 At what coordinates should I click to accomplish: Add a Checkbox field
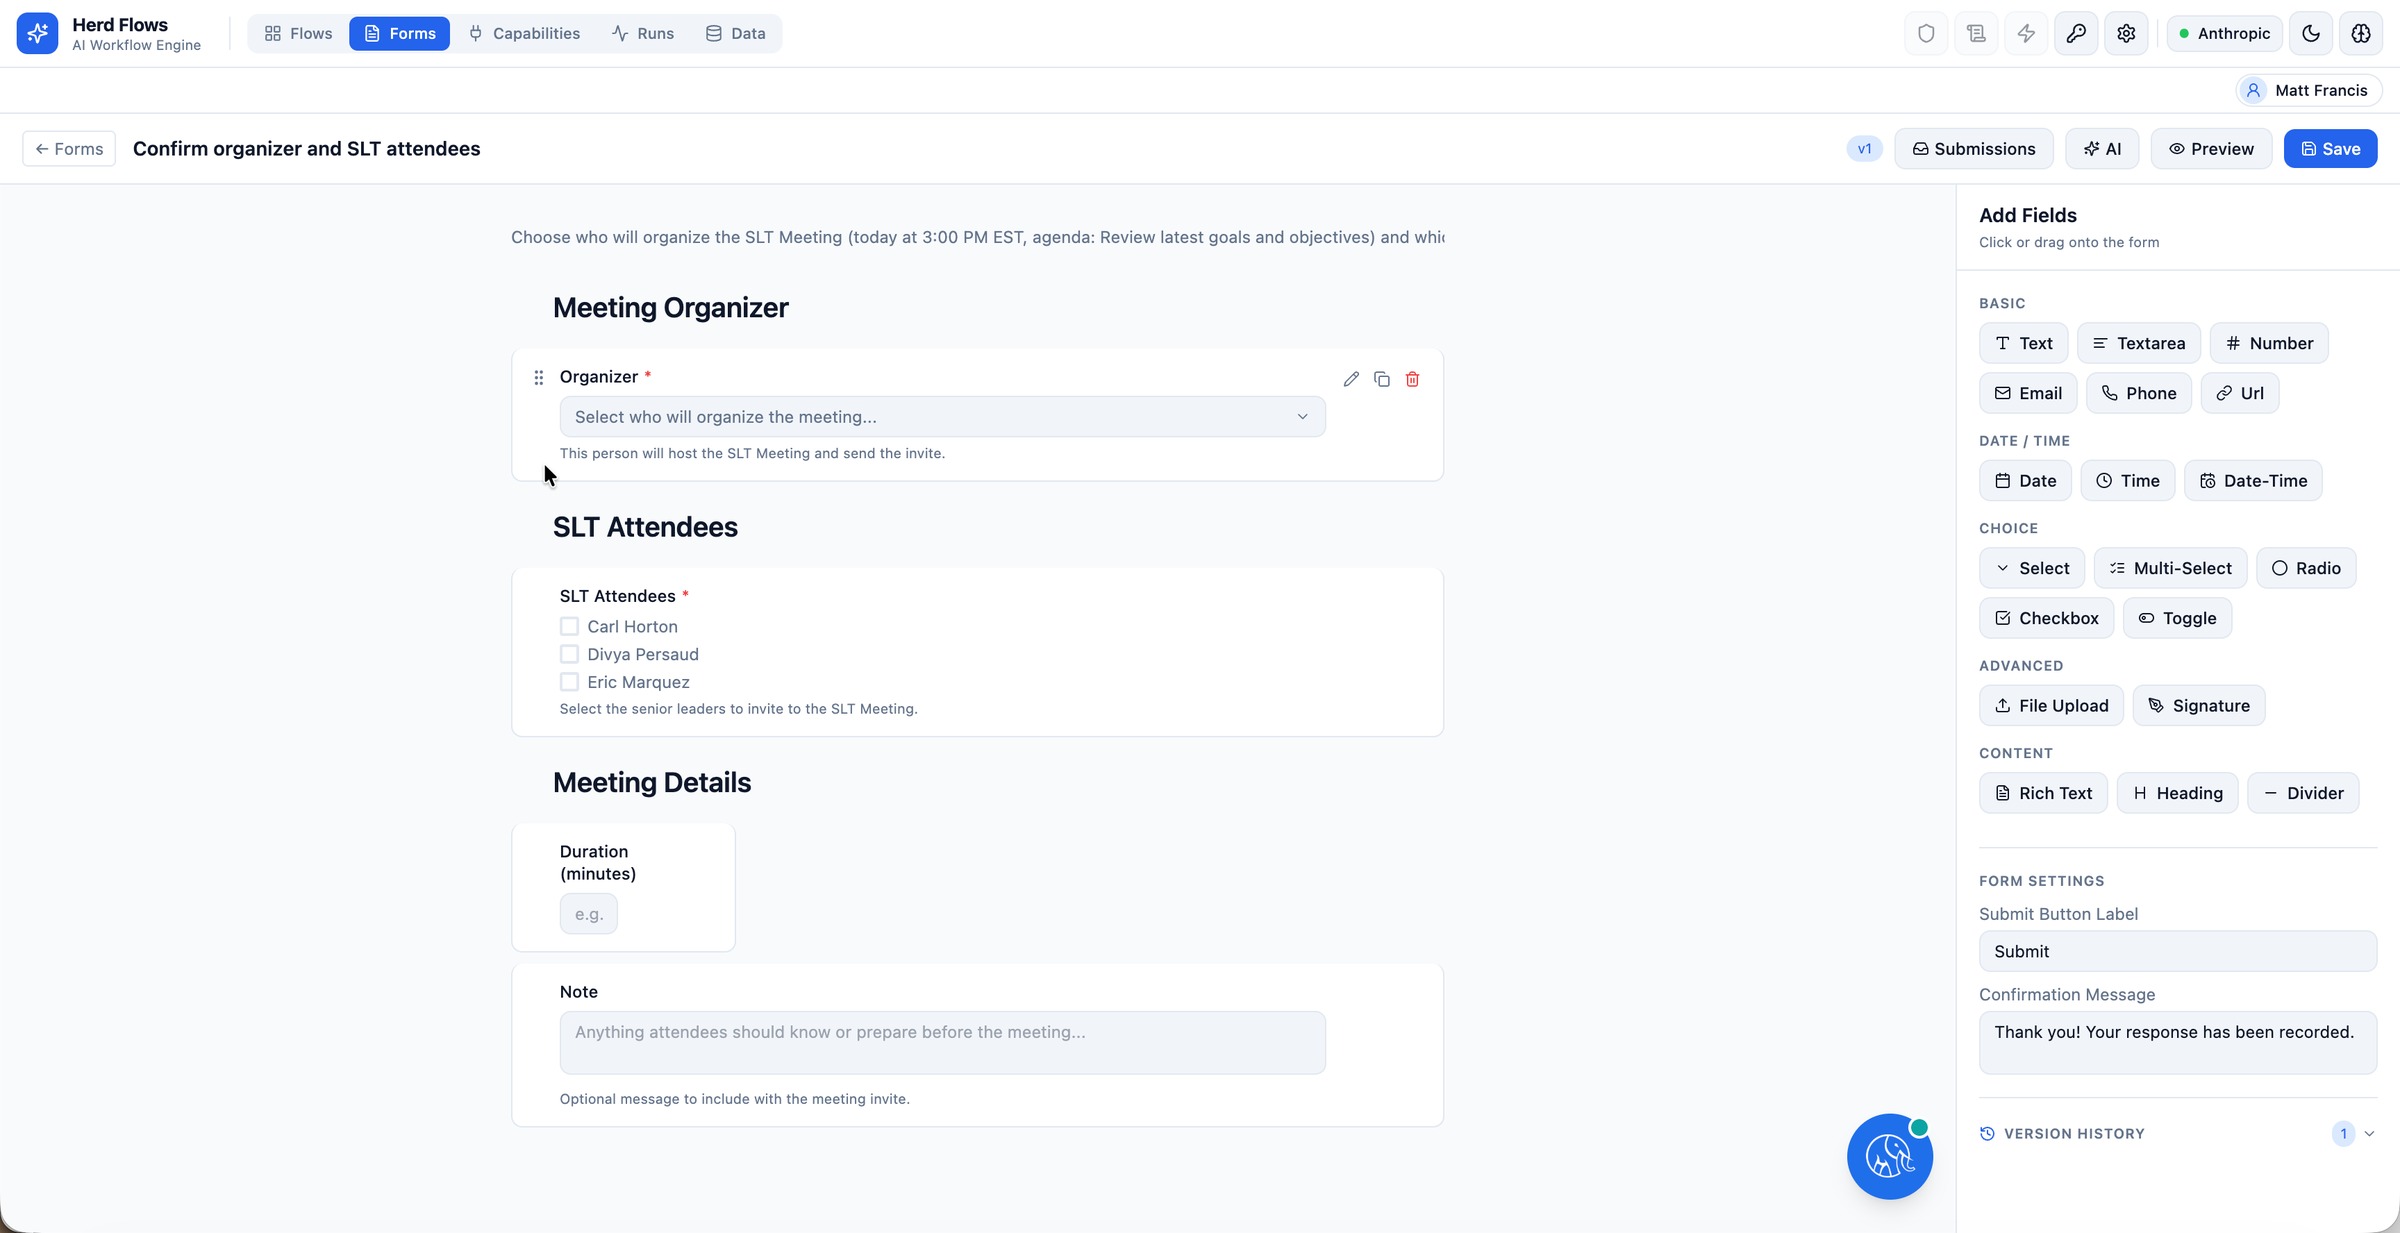(x=2046, y=619)
